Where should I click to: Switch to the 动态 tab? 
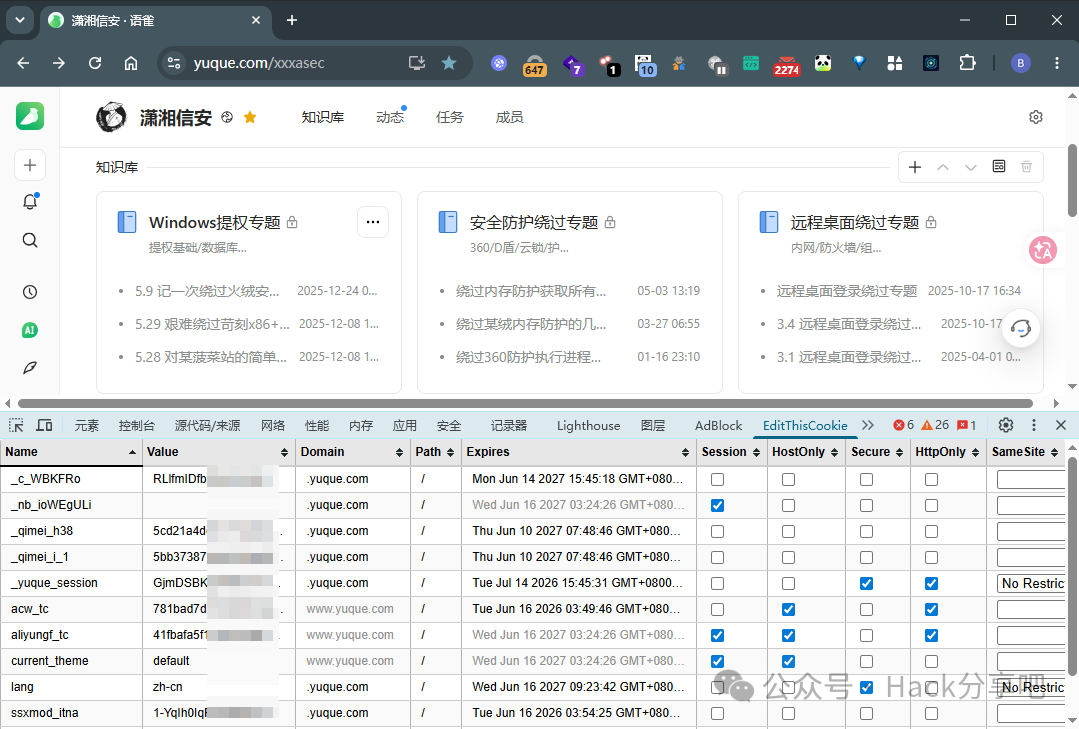(390, 117)
